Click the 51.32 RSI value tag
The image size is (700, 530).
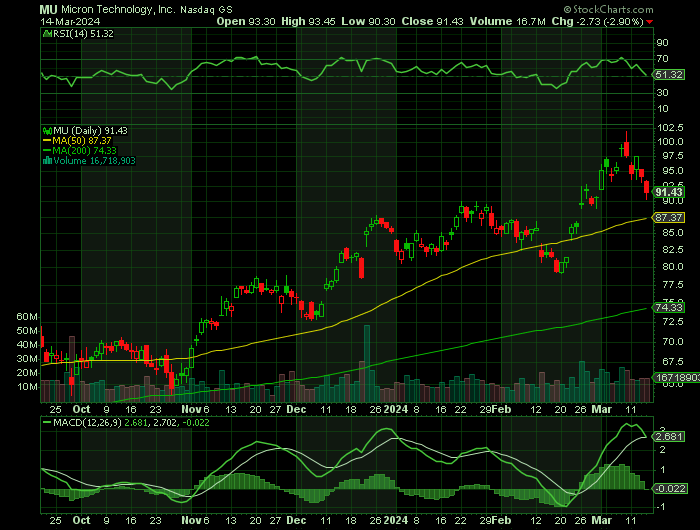pos(669,75)
